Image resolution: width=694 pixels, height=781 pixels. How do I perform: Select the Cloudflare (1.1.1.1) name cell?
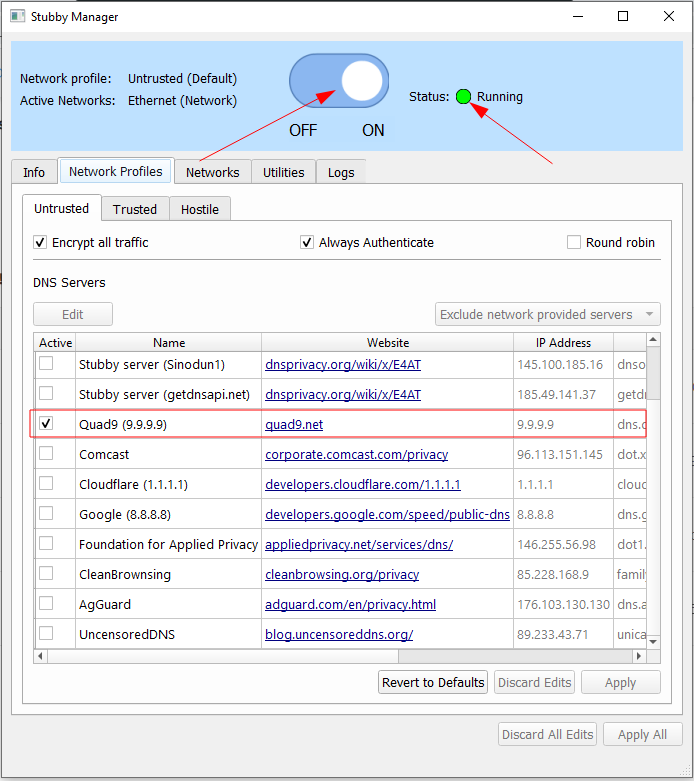click(168, 484)
